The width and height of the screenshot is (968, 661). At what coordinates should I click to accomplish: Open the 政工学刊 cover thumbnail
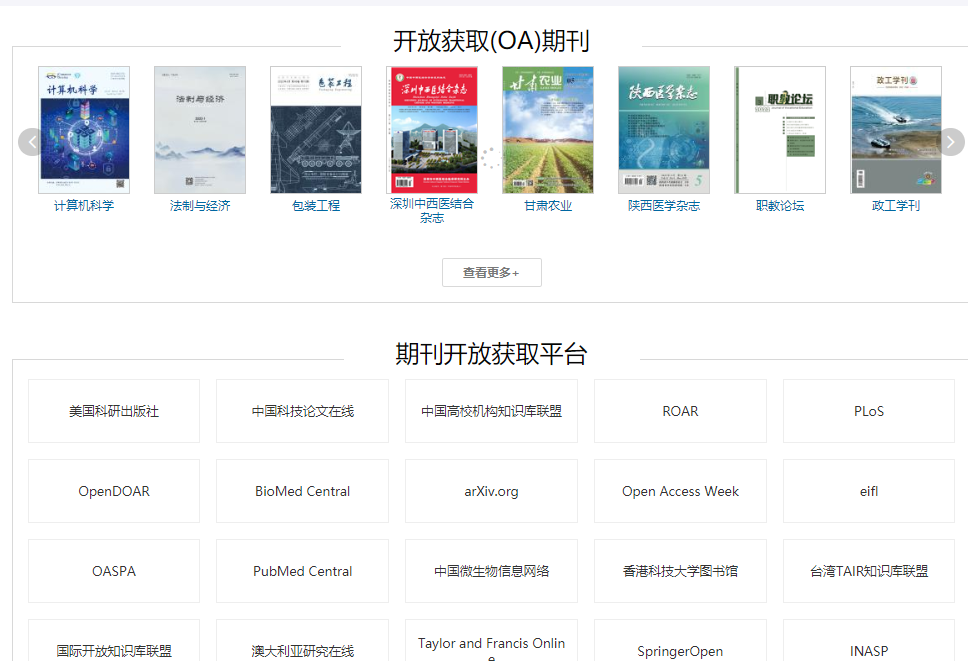896,130
